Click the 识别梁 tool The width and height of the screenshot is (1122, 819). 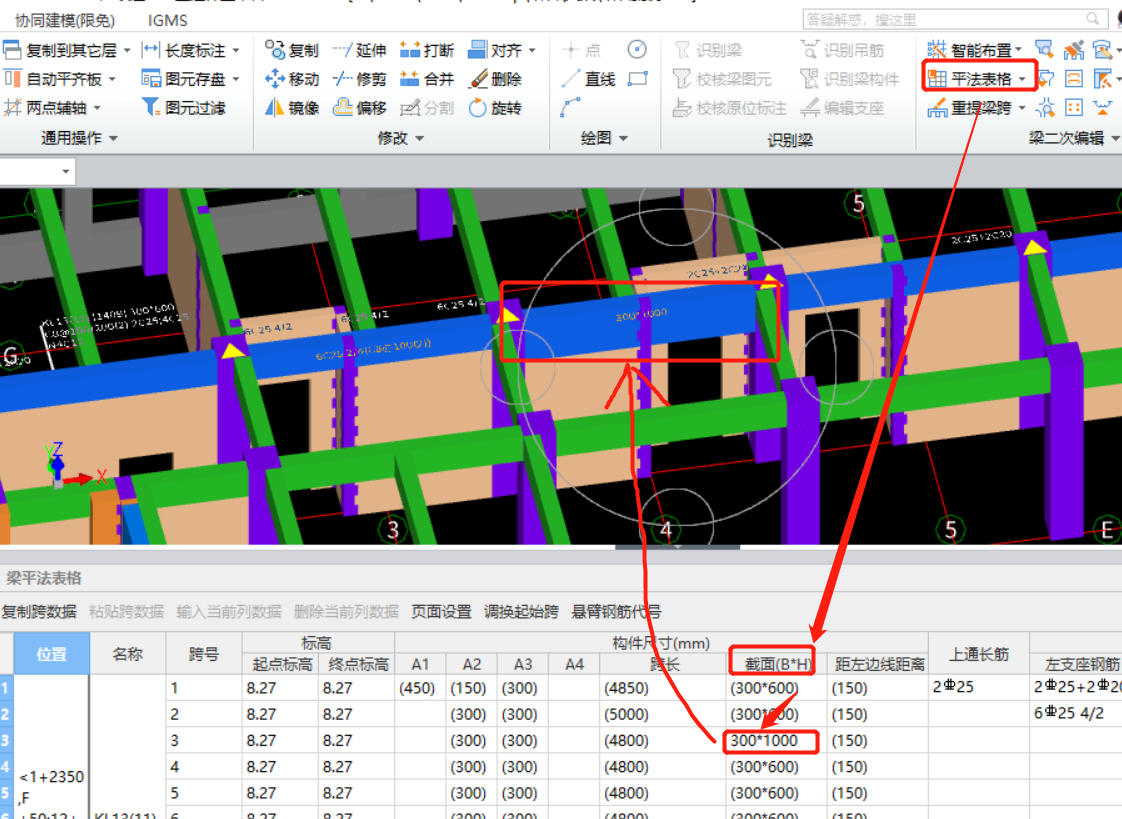click(708, 50)
